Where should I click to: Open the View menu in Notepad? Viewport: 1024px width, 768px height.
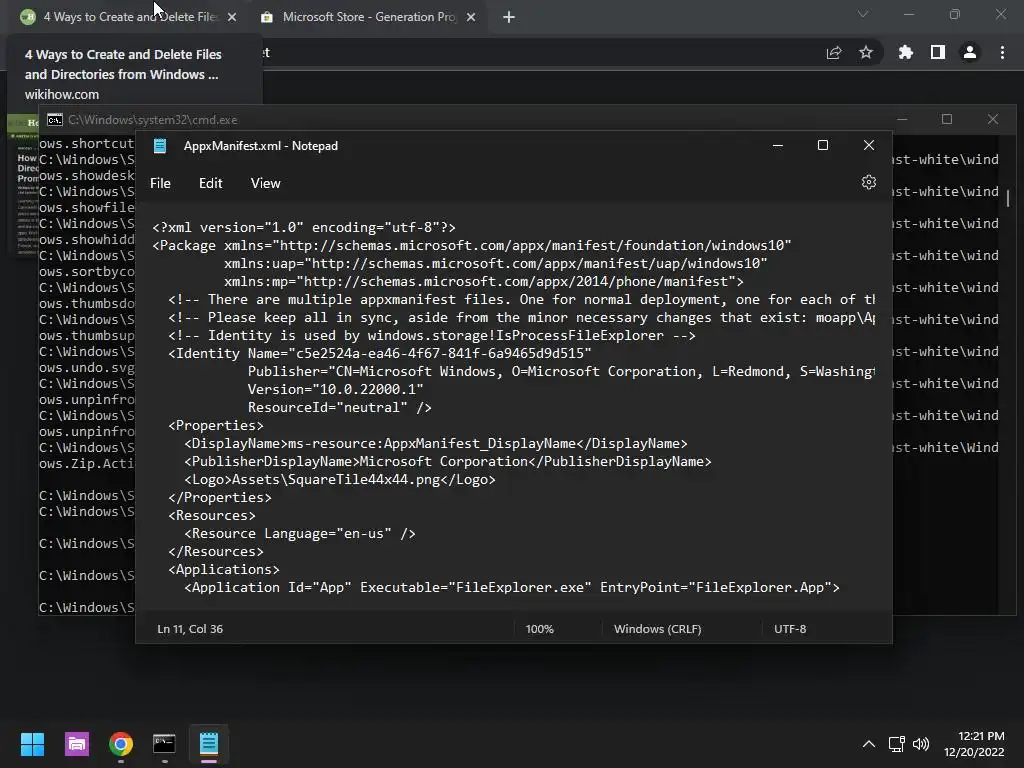pyautogui.click(x=265, y=184)
